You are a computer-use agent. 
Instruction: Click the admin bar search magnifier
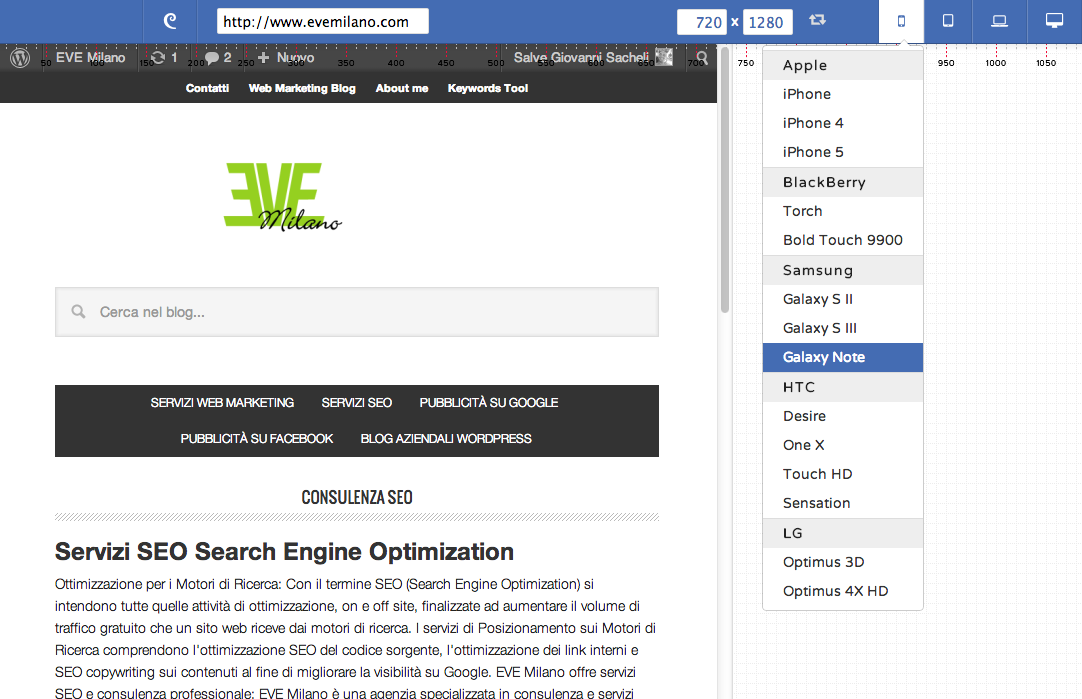coord(702,58)
